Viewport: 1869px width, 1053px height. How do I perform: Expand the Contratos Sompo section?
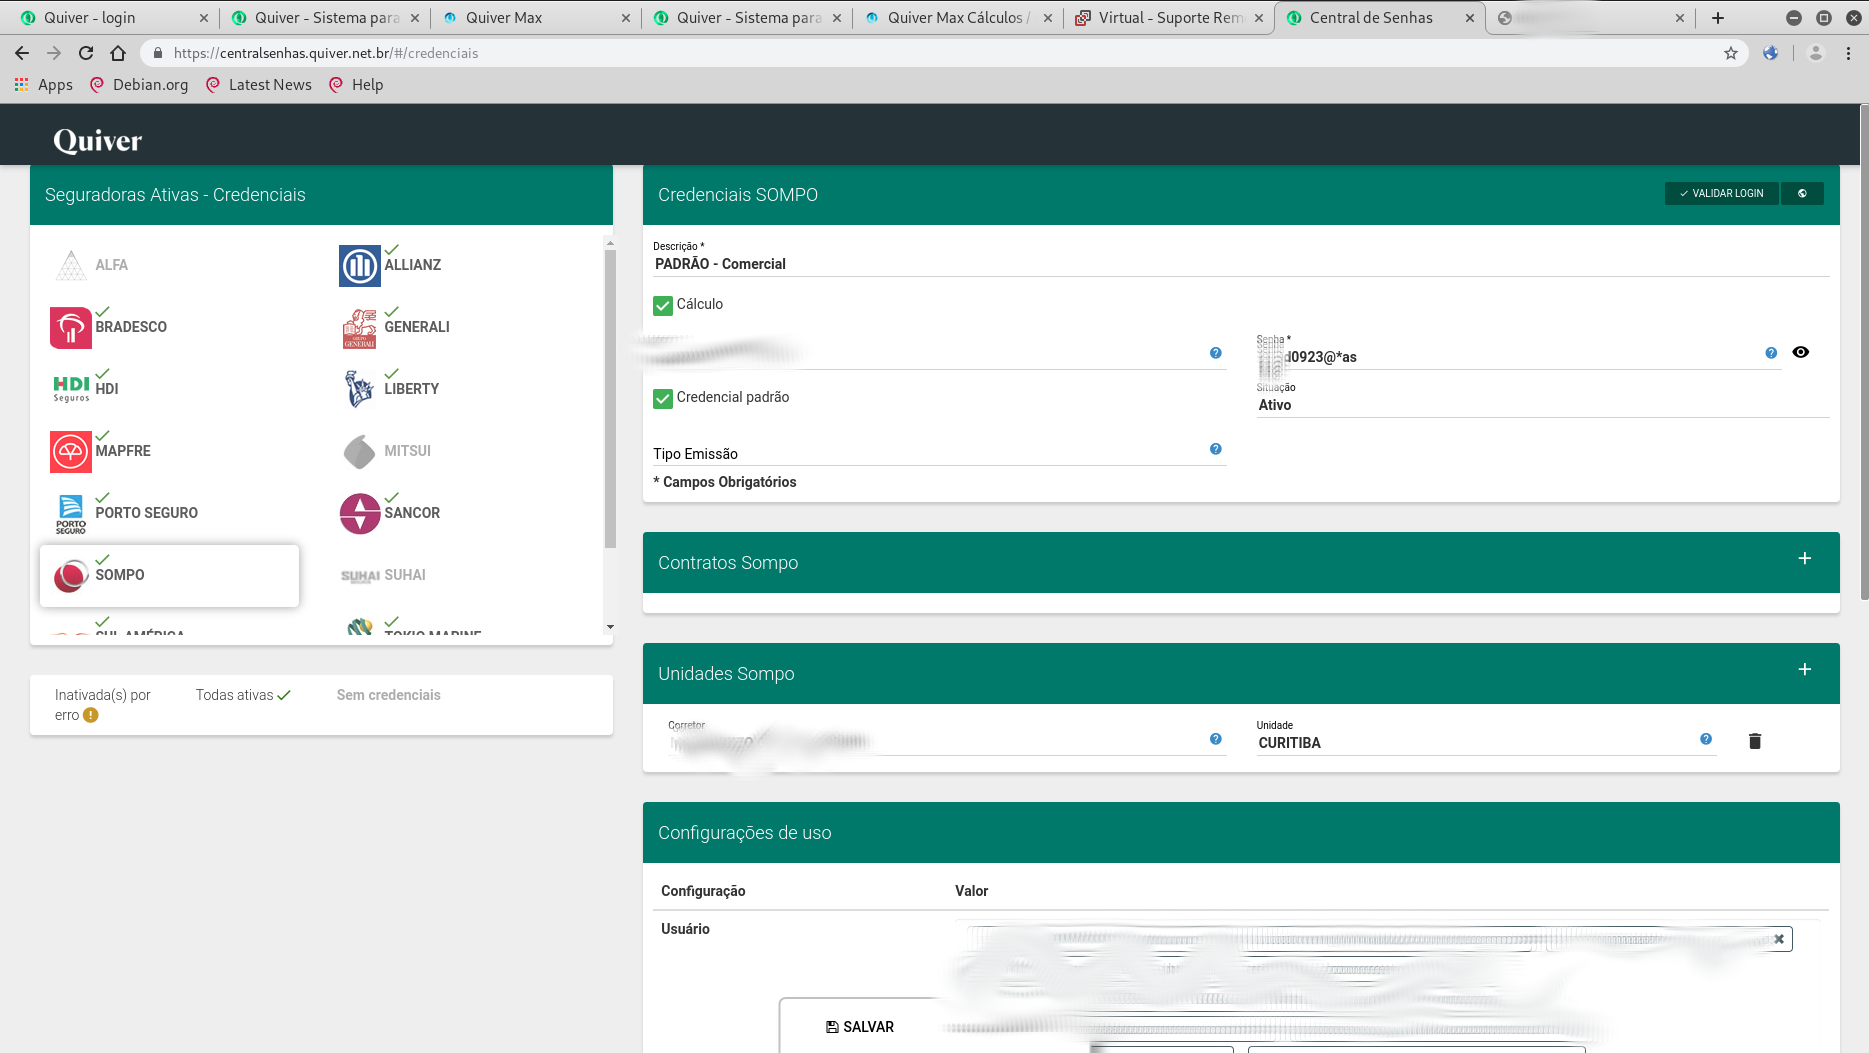tap(1805, 559)
